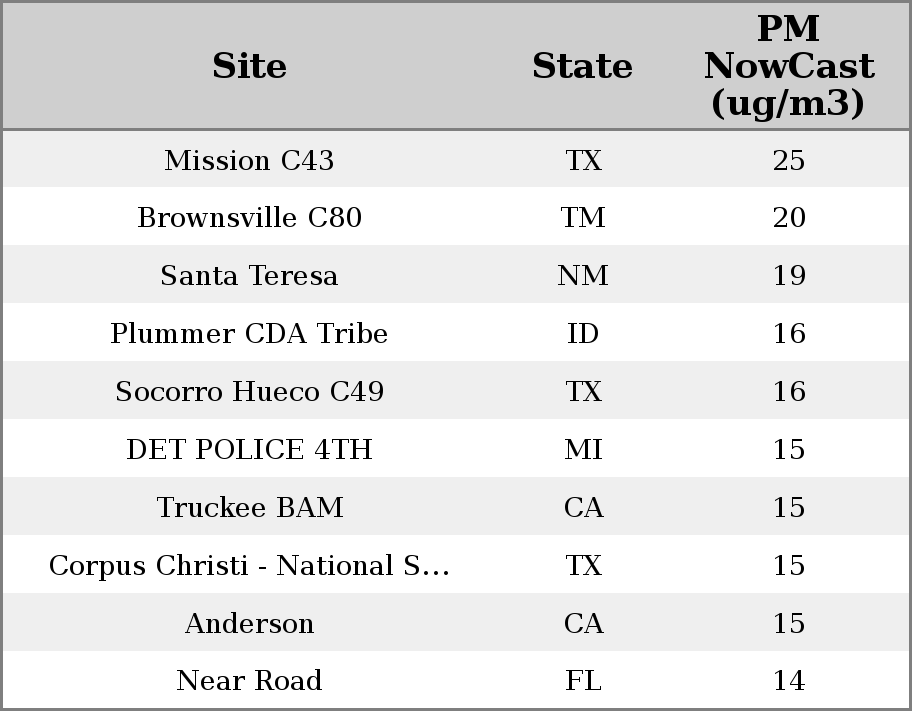Screen dimensions: 912x711
Task: Click the MI state cell
Action: pyautogui.click(x=583, y=450)
